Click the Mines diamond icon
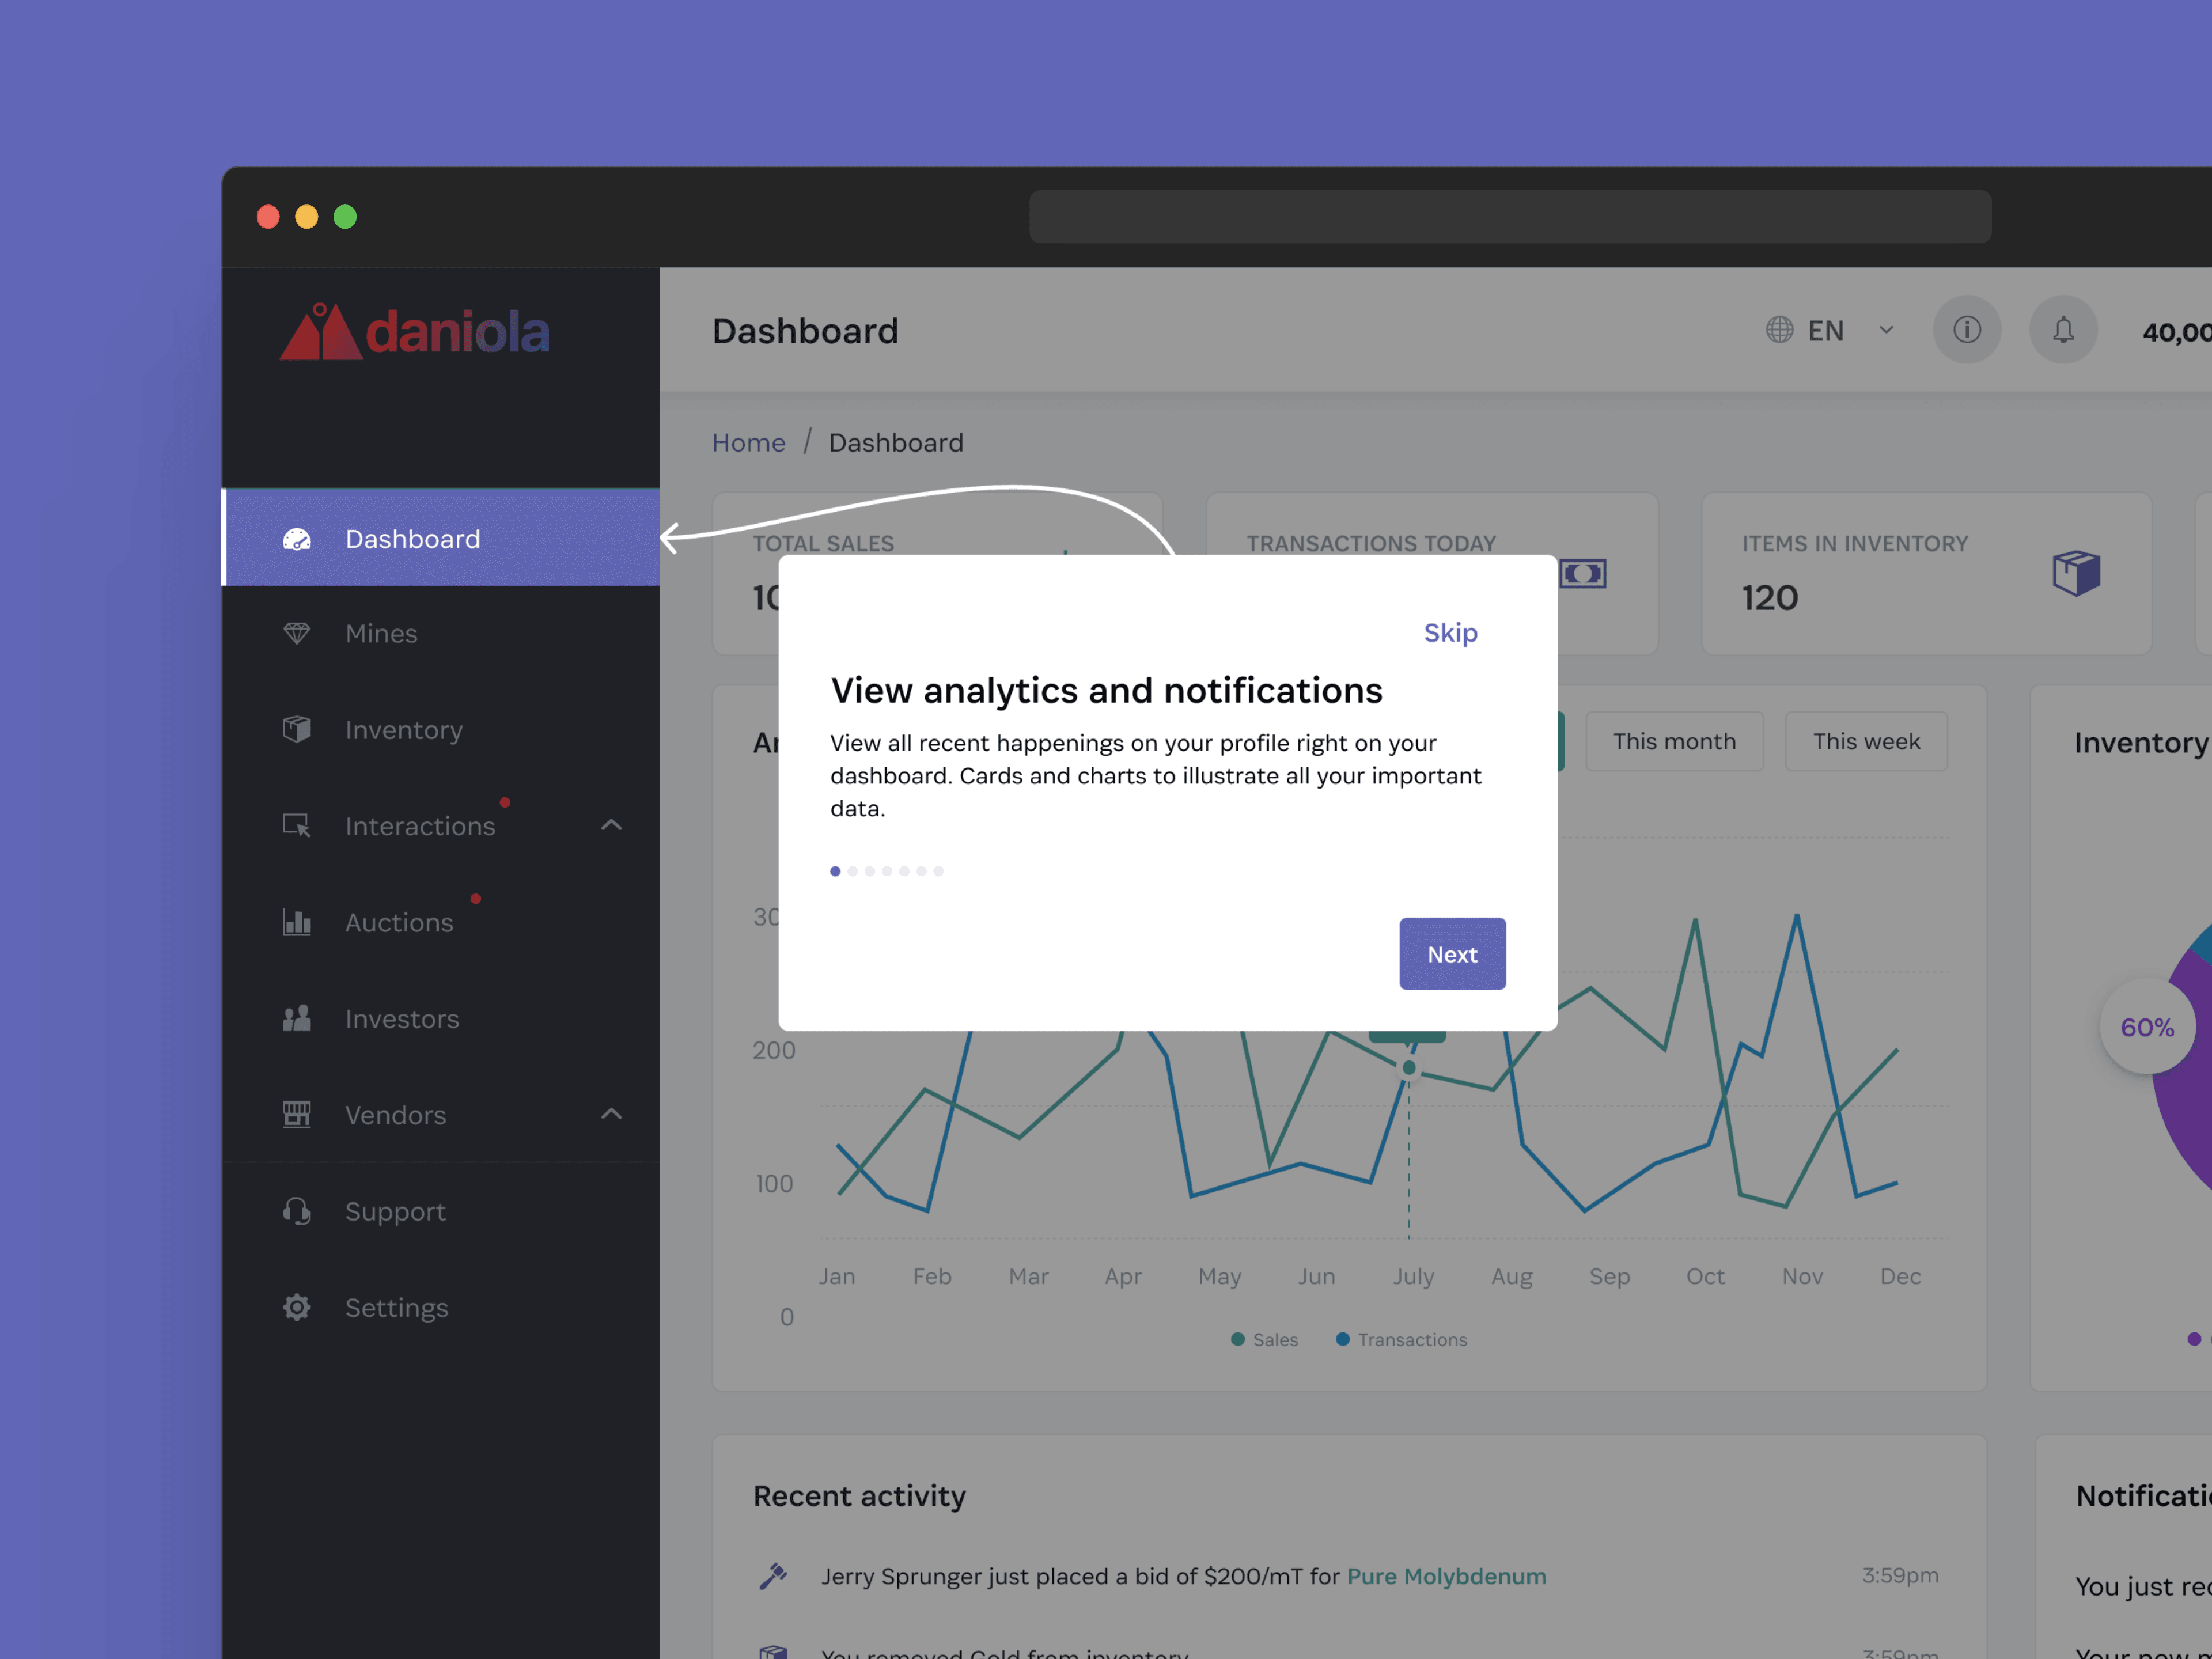 pos(297,633)
